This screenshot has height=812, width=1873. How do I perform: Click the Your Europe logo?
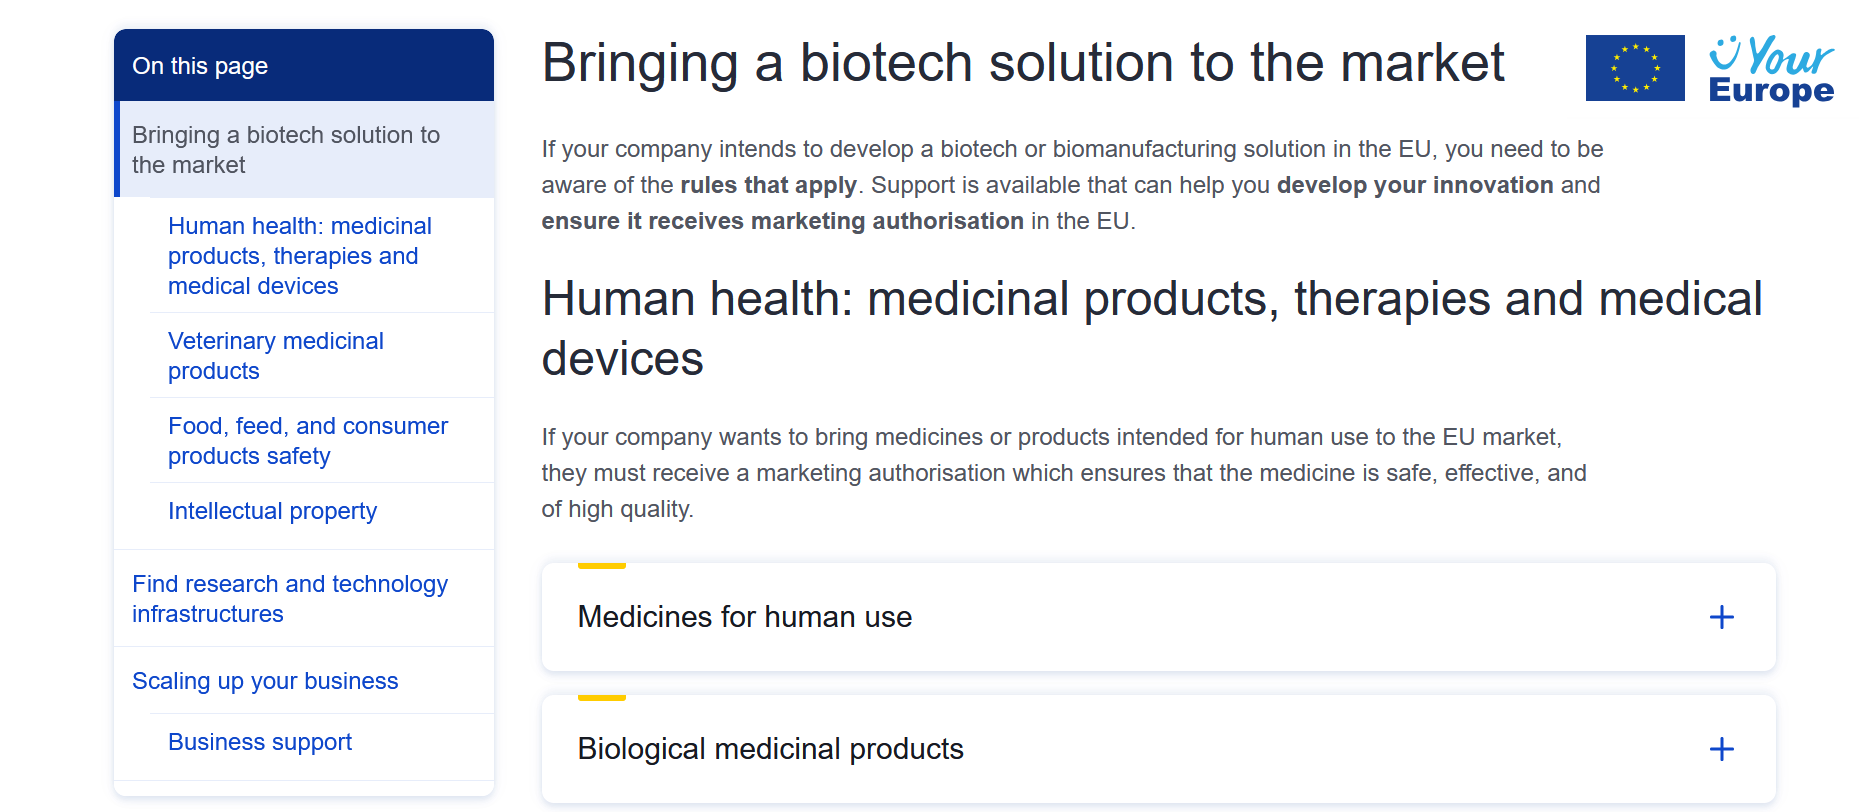(x=1771, y=70)
